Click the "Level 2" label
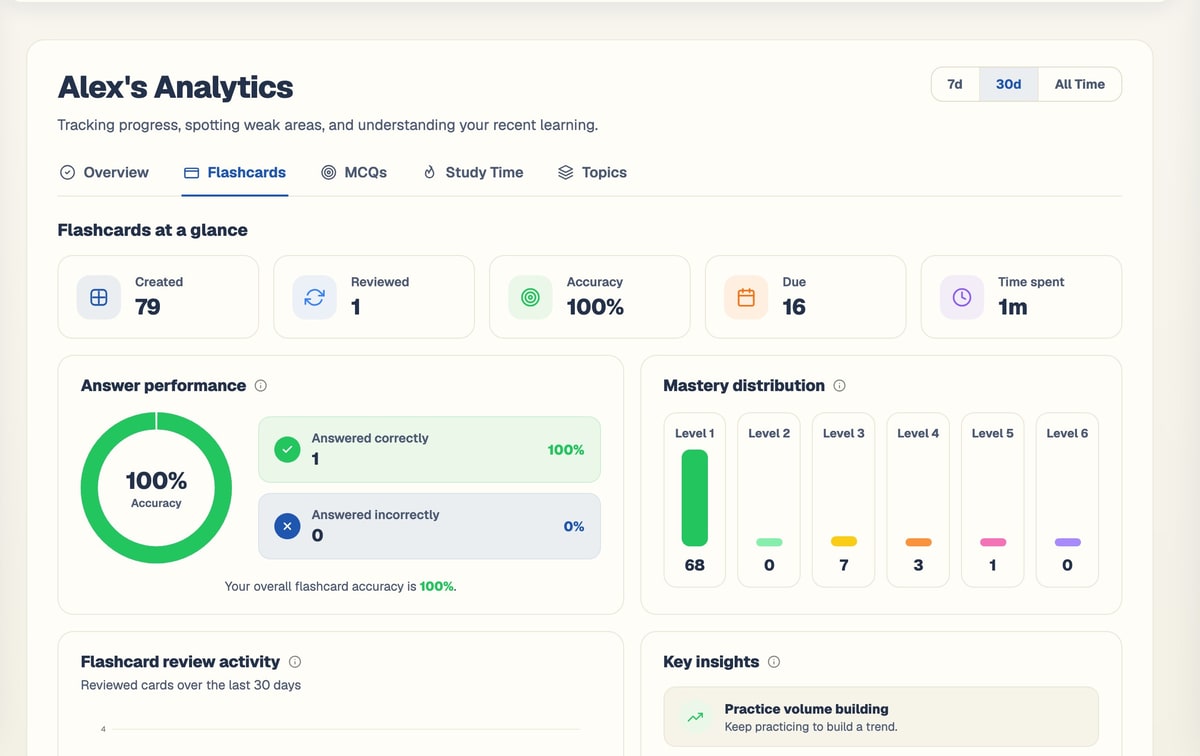Screen dimensions: 1200x756 click(x=769, y=433)
